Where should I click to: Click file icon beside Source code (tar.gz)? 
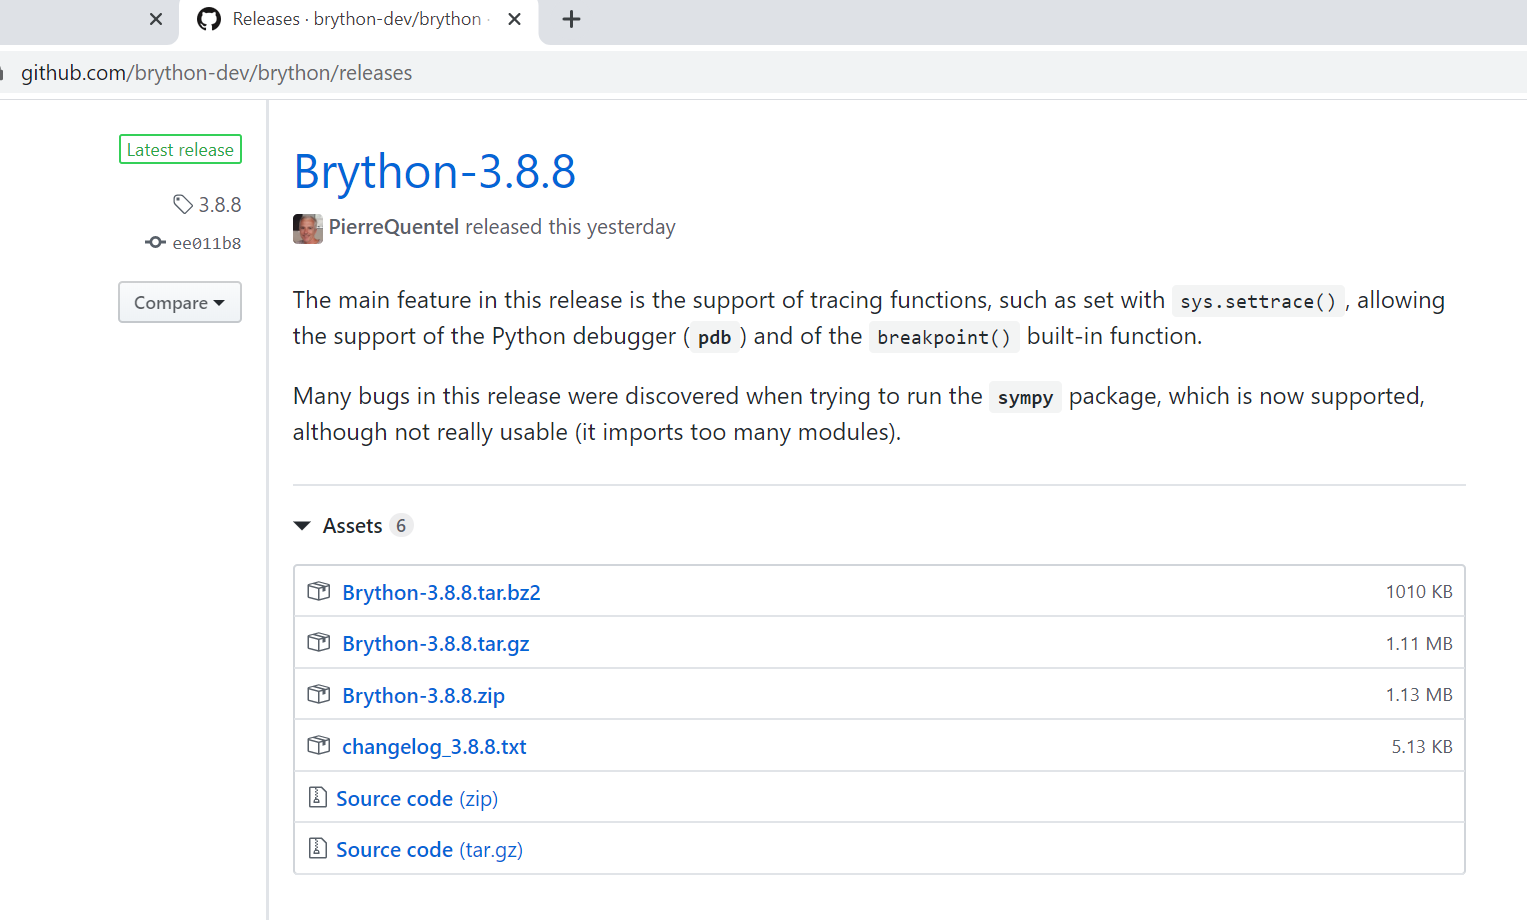pos(318,848)
